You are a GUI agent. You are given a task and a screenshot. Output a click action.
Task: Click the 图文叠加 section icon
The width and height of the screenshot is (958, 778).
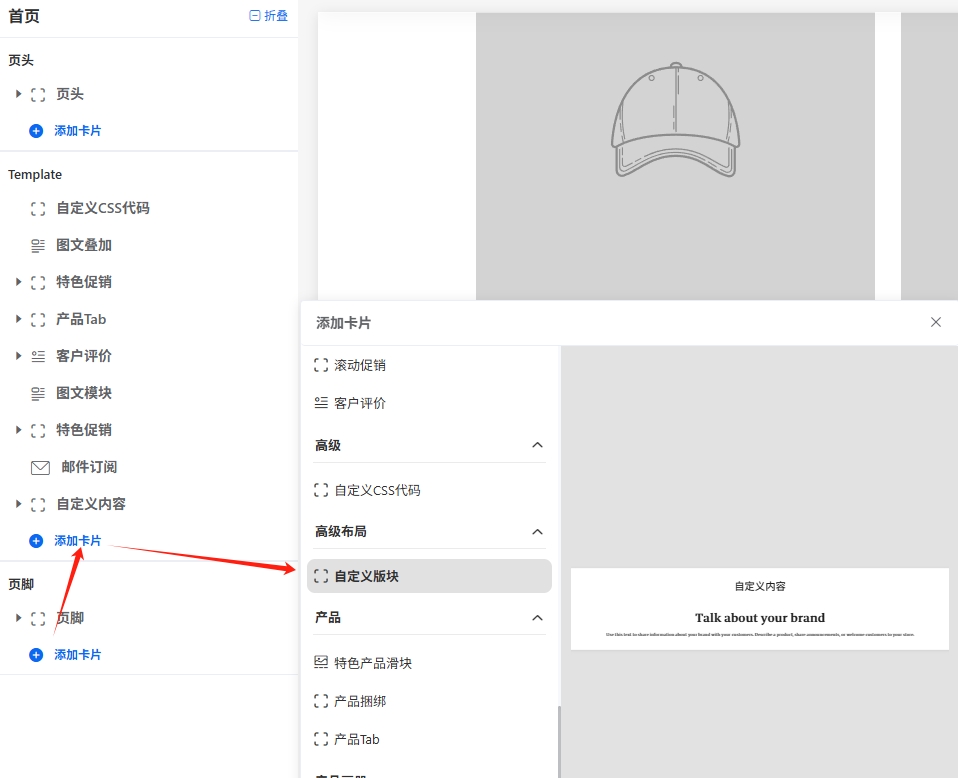[x=38, y=245]
